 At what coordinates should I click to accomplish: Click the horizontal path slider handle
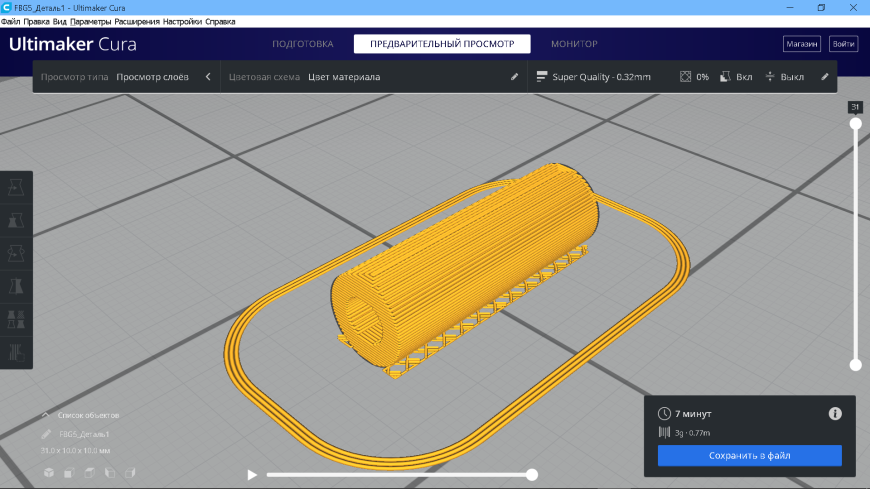[532, 475]
